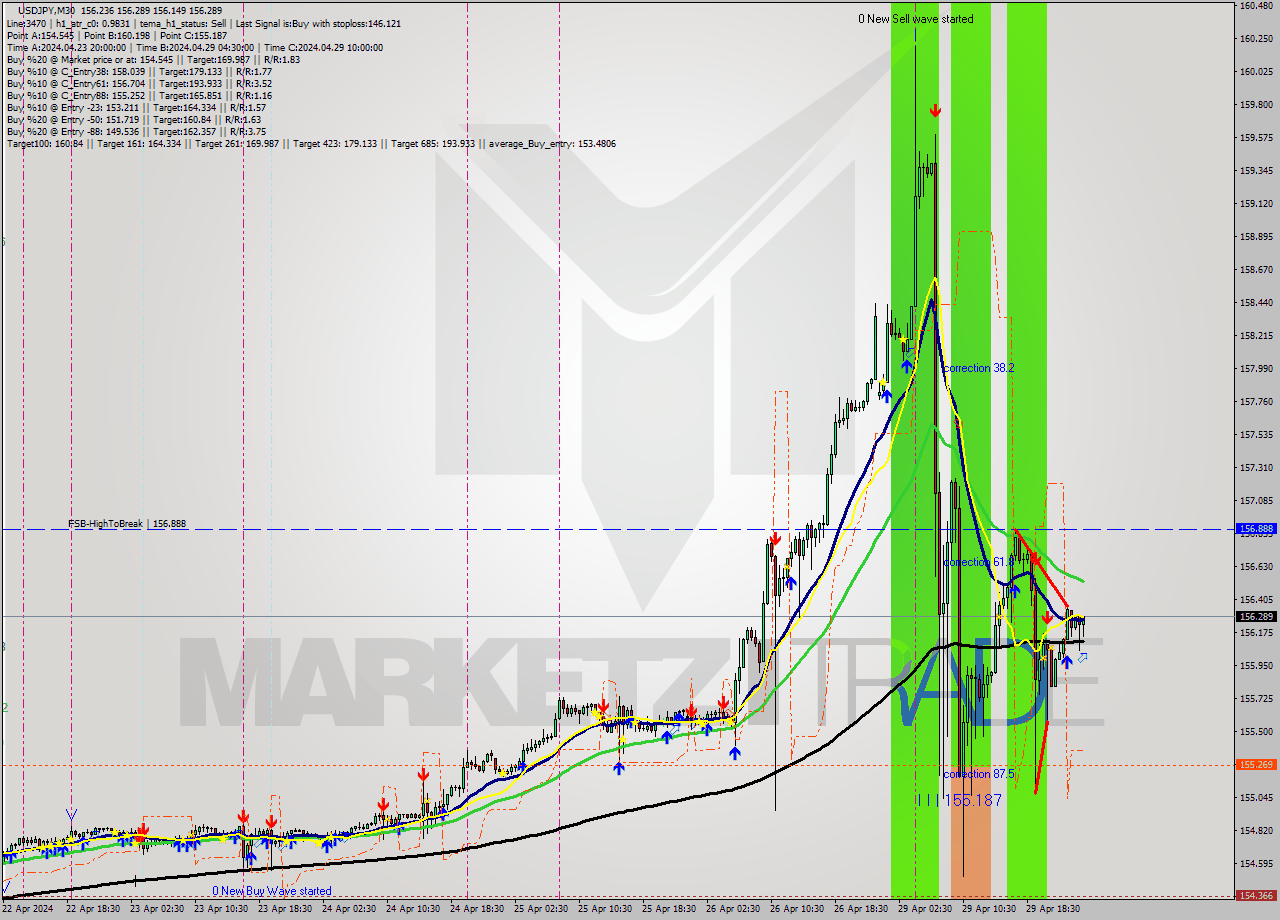Click the red sell arrow above the 159.8 spike peak

coord(935,110)
